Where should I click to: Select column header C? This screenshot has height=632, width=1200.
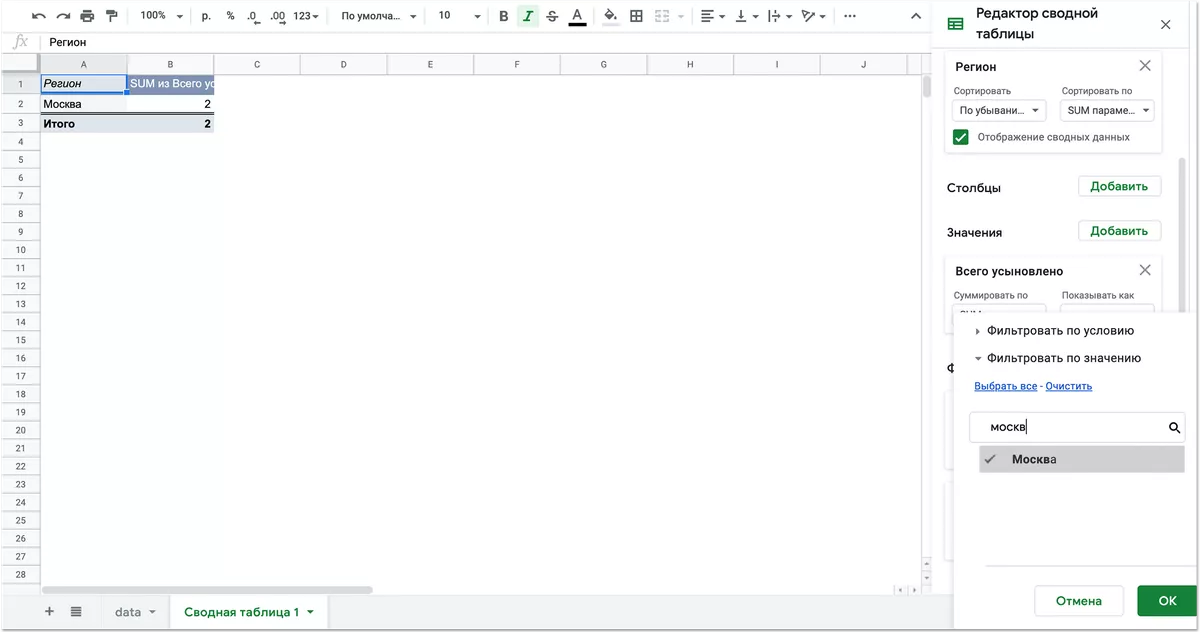(x=257, y=65)
